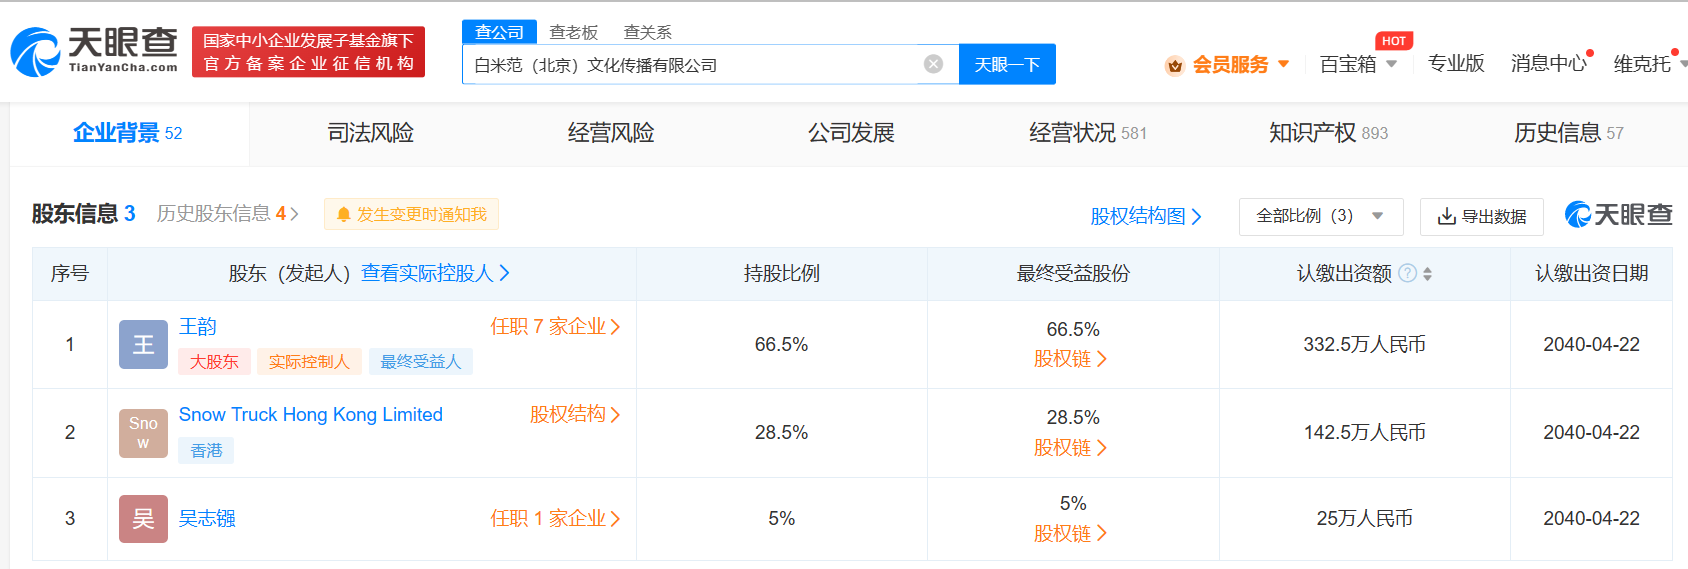1688x569 pixels.
Task: Open the TianYanCha home logo
Action: 94,51
